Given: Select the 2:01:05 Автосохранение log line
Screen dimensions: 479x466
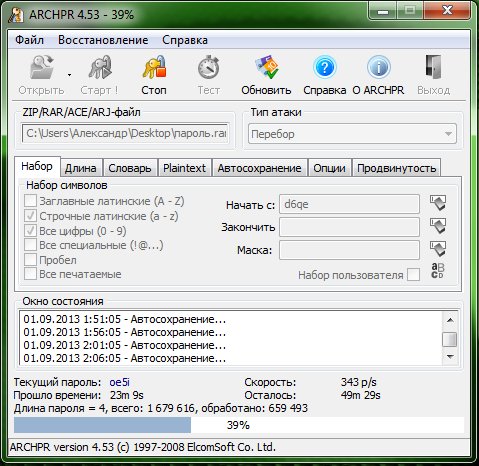Looking at the screenshot, I should point(125,345).
